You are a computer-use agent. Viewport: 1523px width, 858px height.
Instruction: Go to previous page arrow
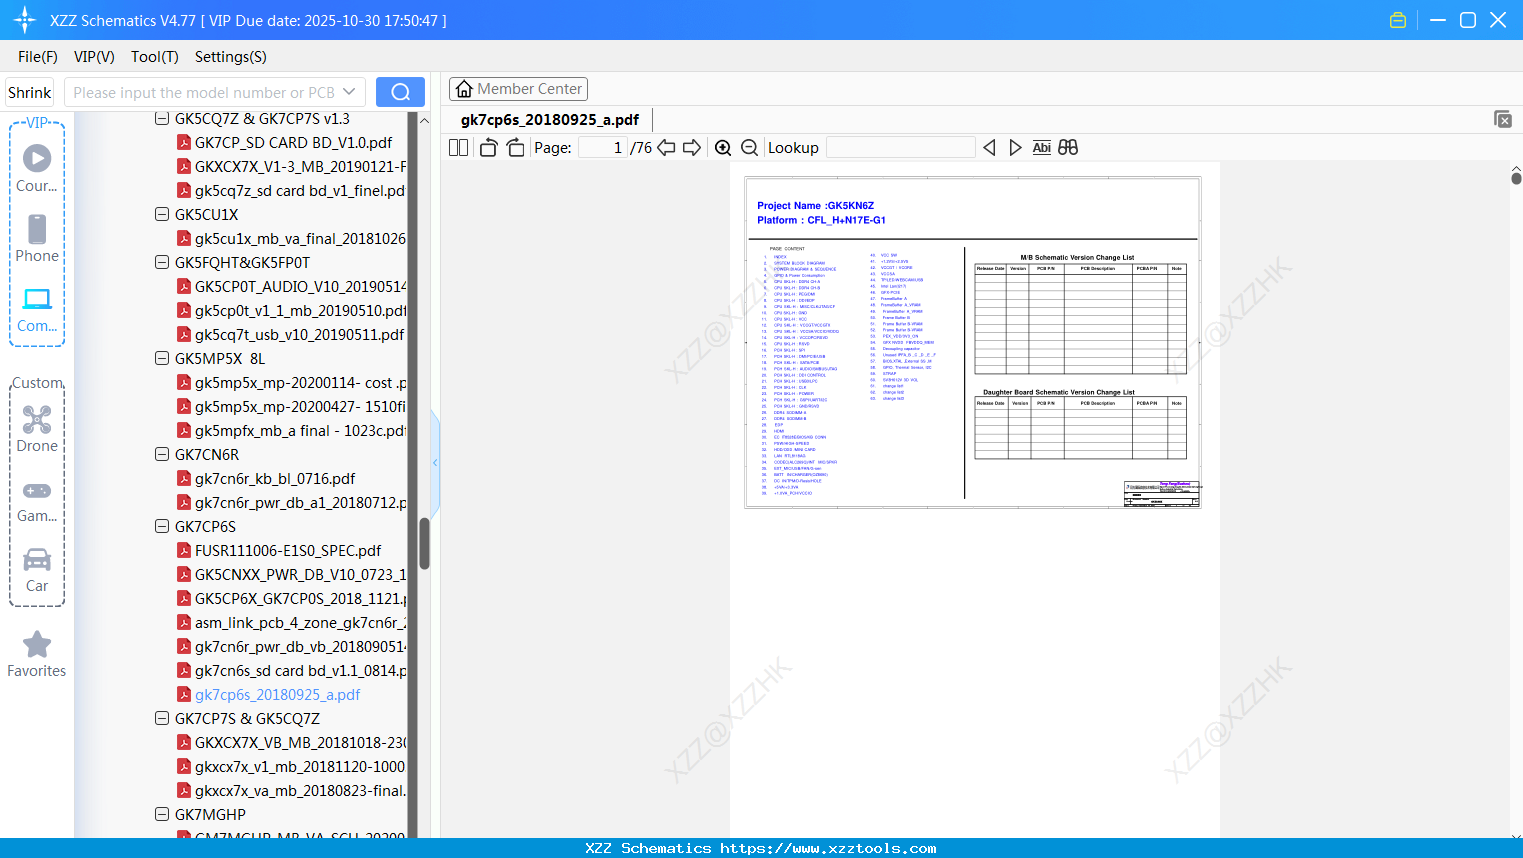click(x=666, y=147)
